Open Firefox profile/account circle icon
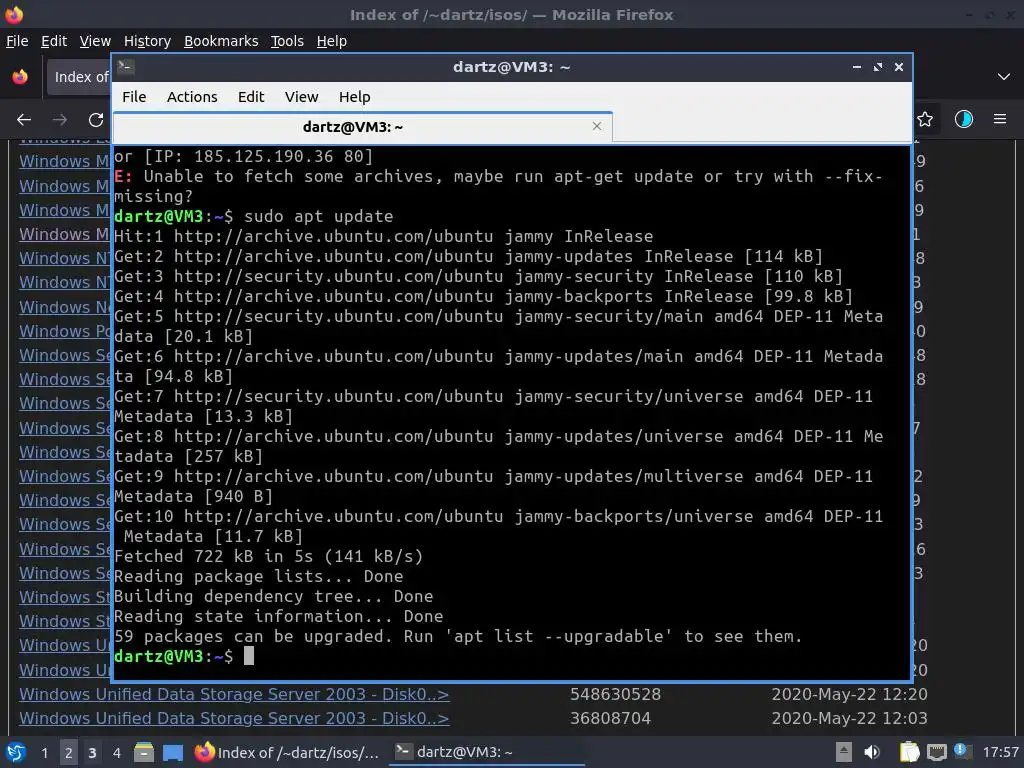 click(964, 119)
